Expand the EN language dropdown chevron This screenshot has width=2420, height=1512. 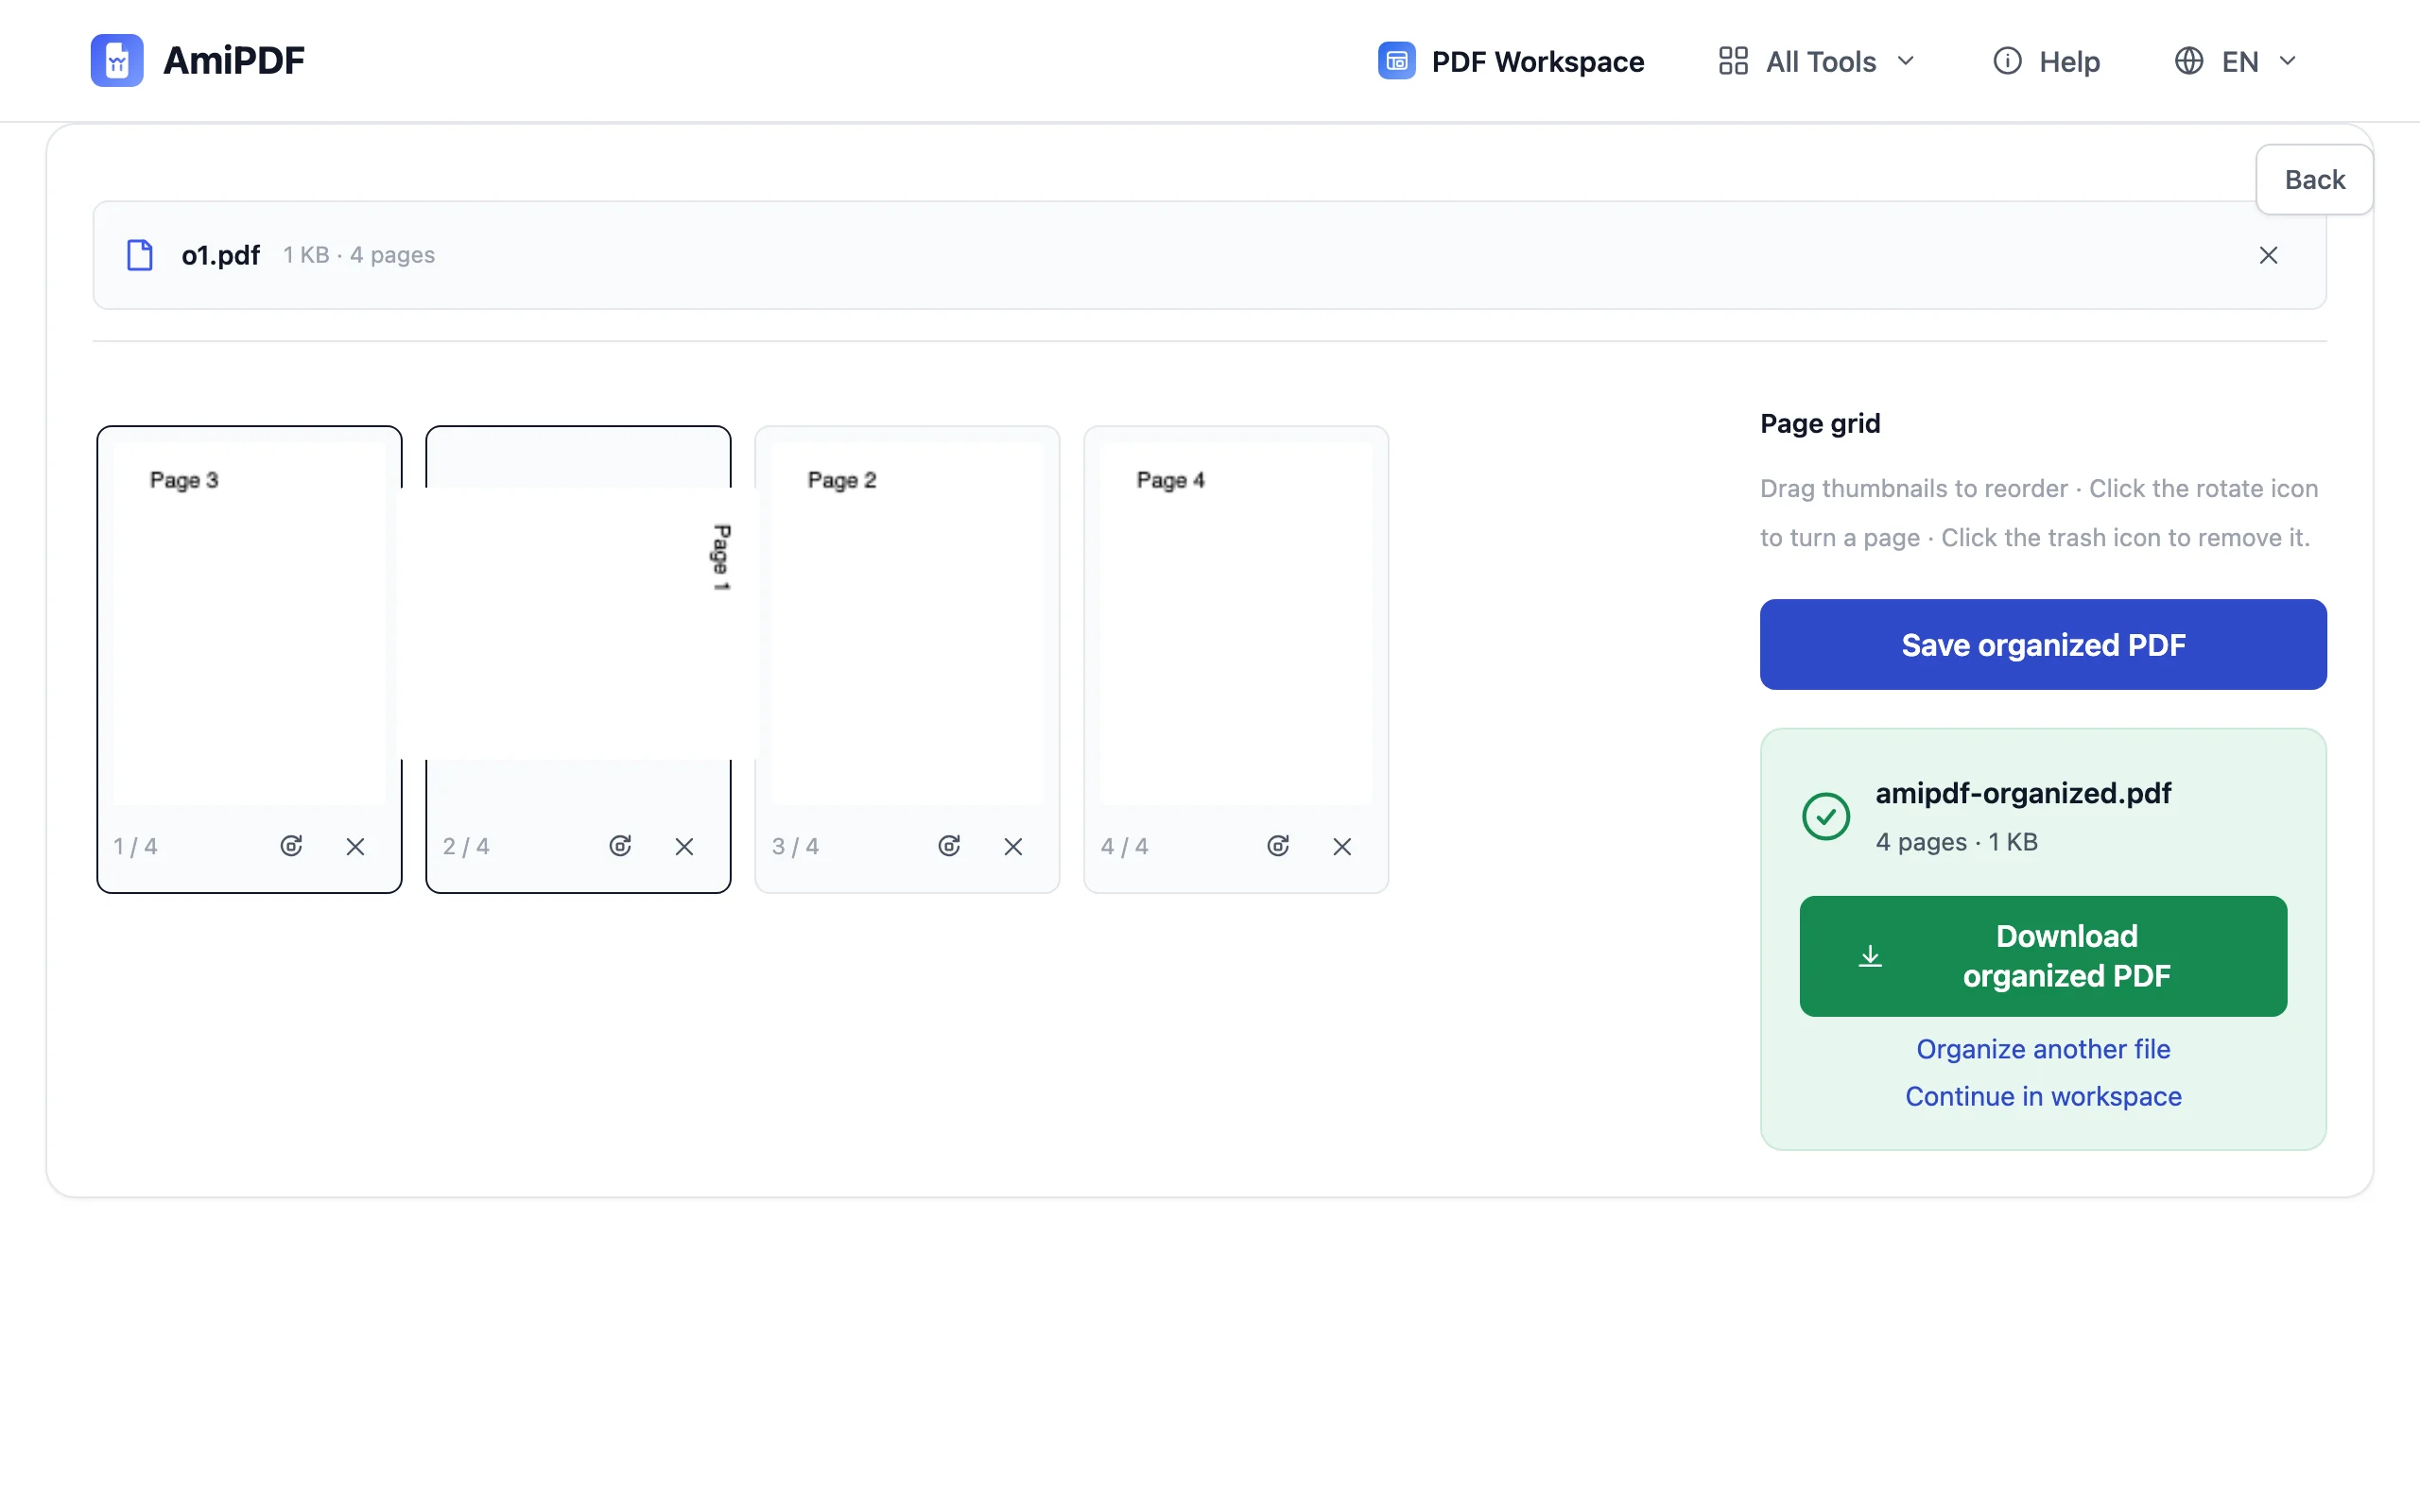click(x=2287, y=61)
